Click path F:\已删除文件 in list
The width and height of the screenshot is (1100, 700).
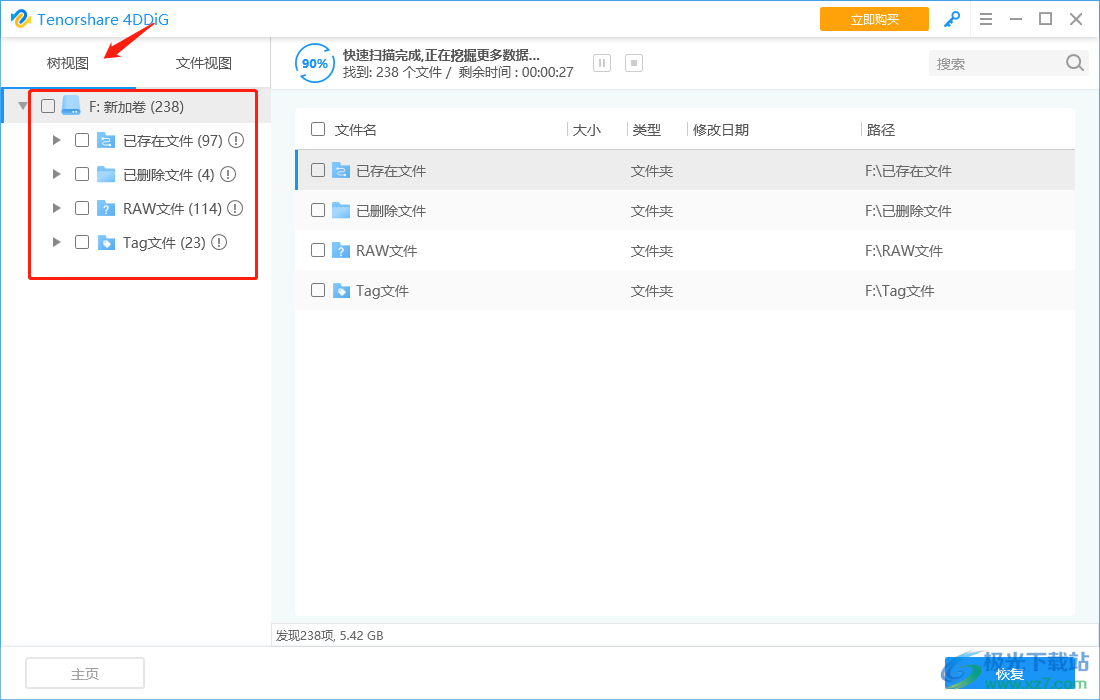tap(908, 211)
